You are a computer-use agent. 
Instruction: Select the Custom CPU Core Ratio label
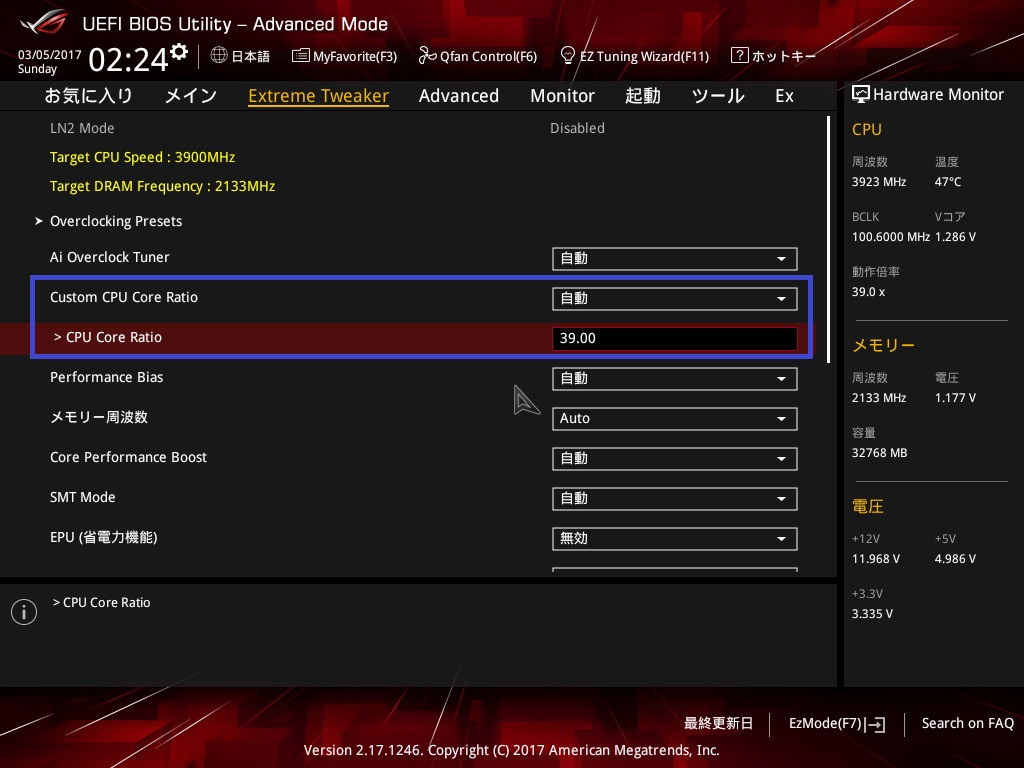point(124,297)
